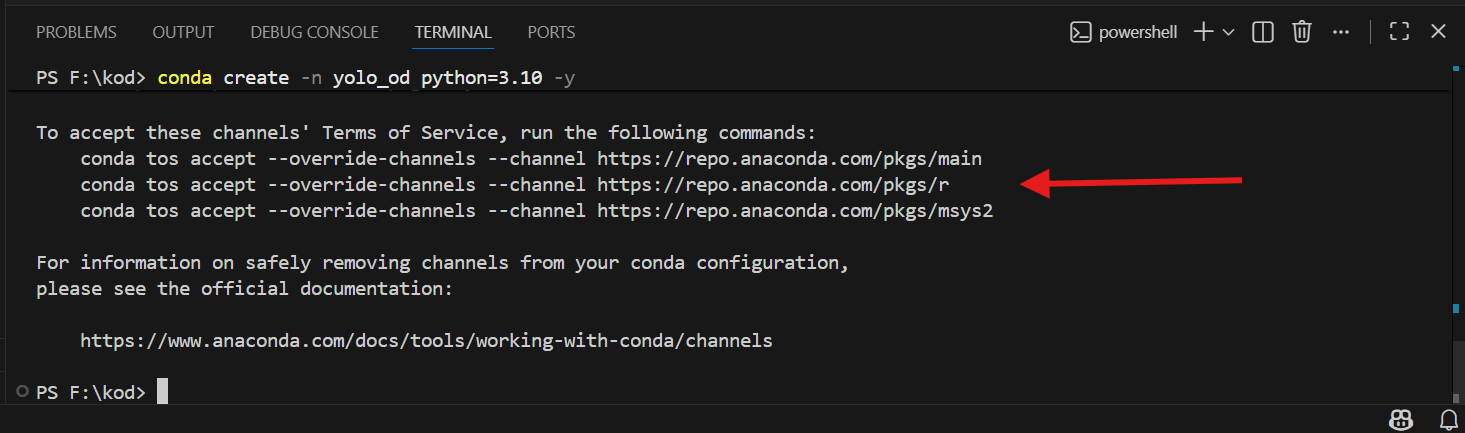Screen dimensions: 1465x433
Task: Click the terminal scrollbar on the right edge
Action: (x=1454, y=200)
